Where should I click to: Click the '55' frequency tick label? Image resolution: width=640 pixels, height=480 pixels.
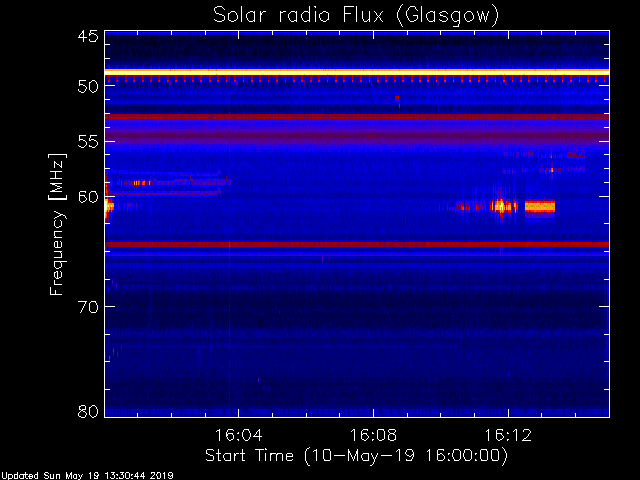88,142
